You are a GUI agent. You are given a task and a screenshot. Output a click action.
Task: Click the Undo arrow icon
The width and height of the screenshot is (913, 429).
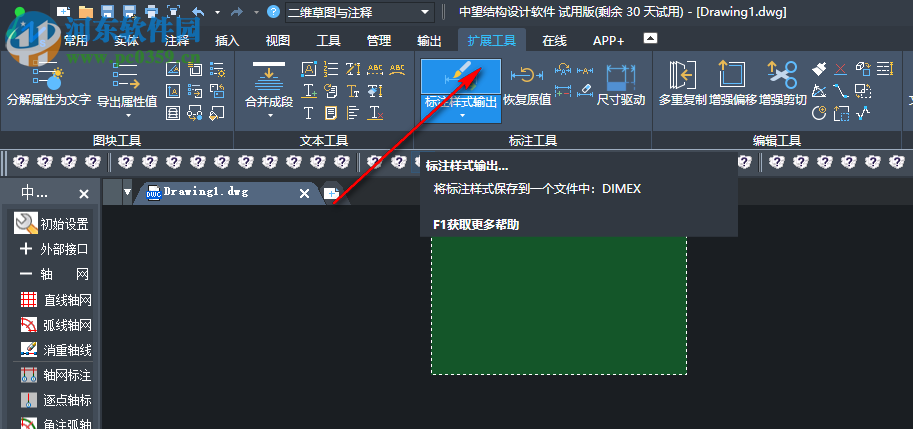[x=198, y=11]
